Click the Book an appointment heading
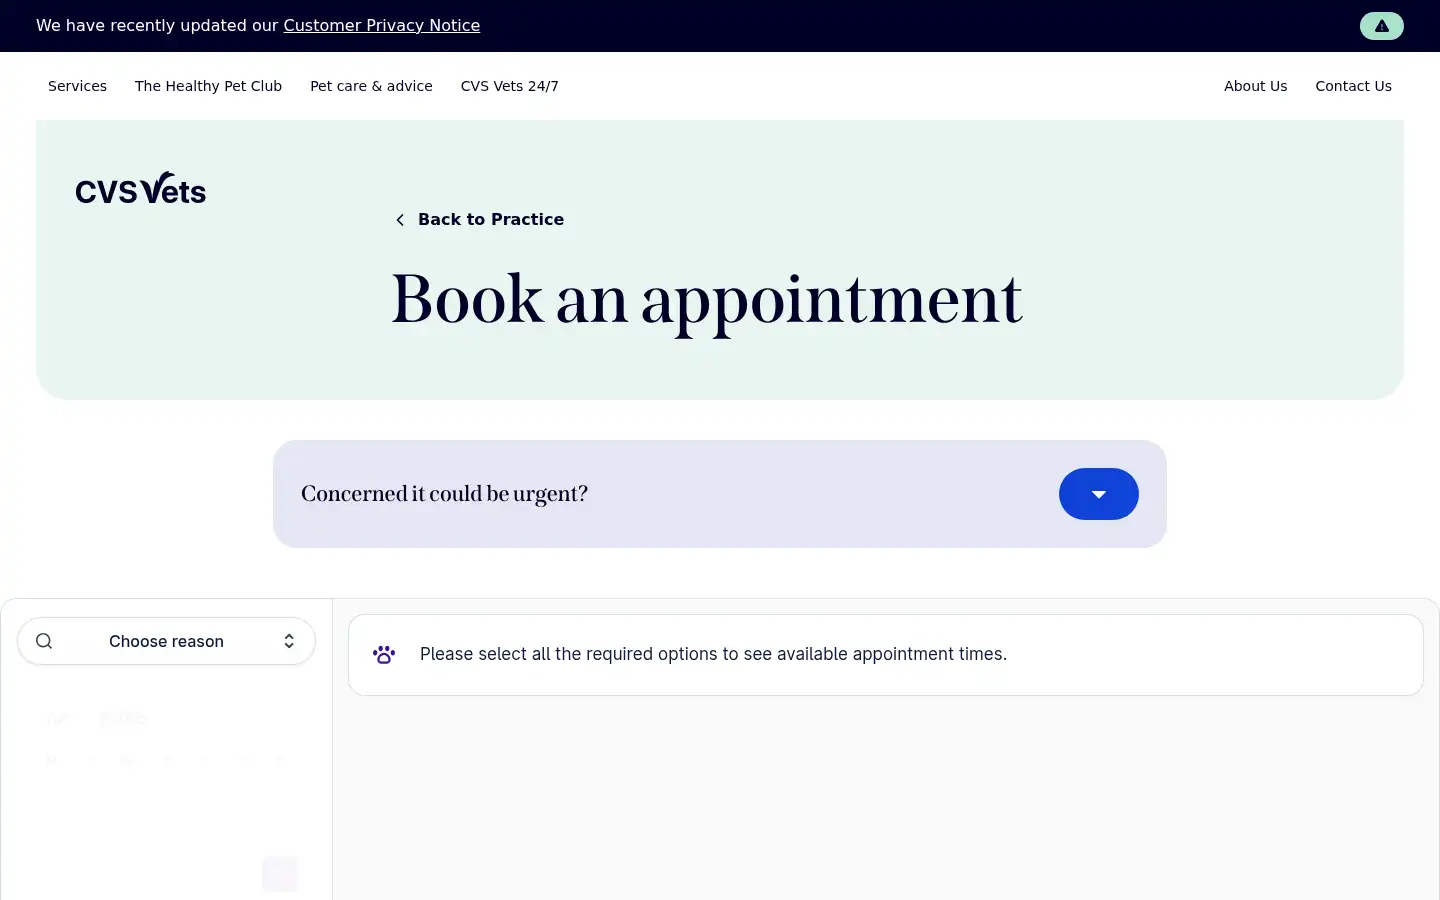1440x900 pixels. click(x=707, y=300)
